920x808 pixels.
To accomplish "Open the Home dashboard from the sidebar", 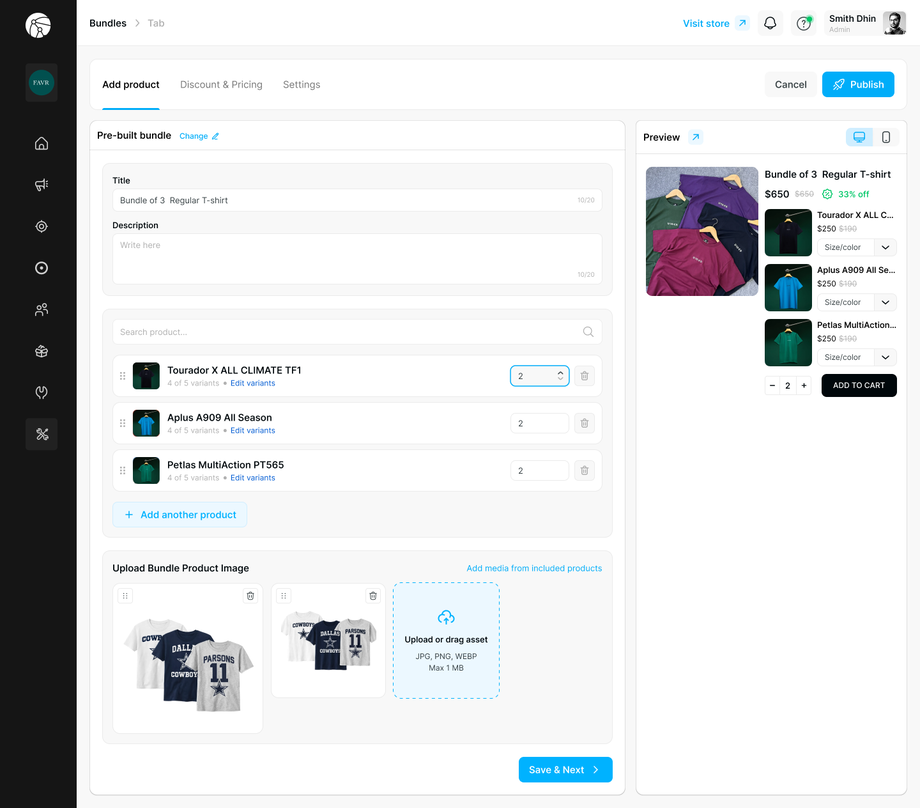I will [41, 143].
